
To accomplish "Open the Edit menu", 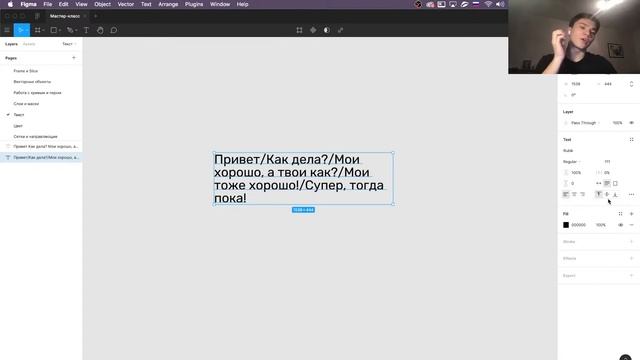I will [x=63, y=4].
